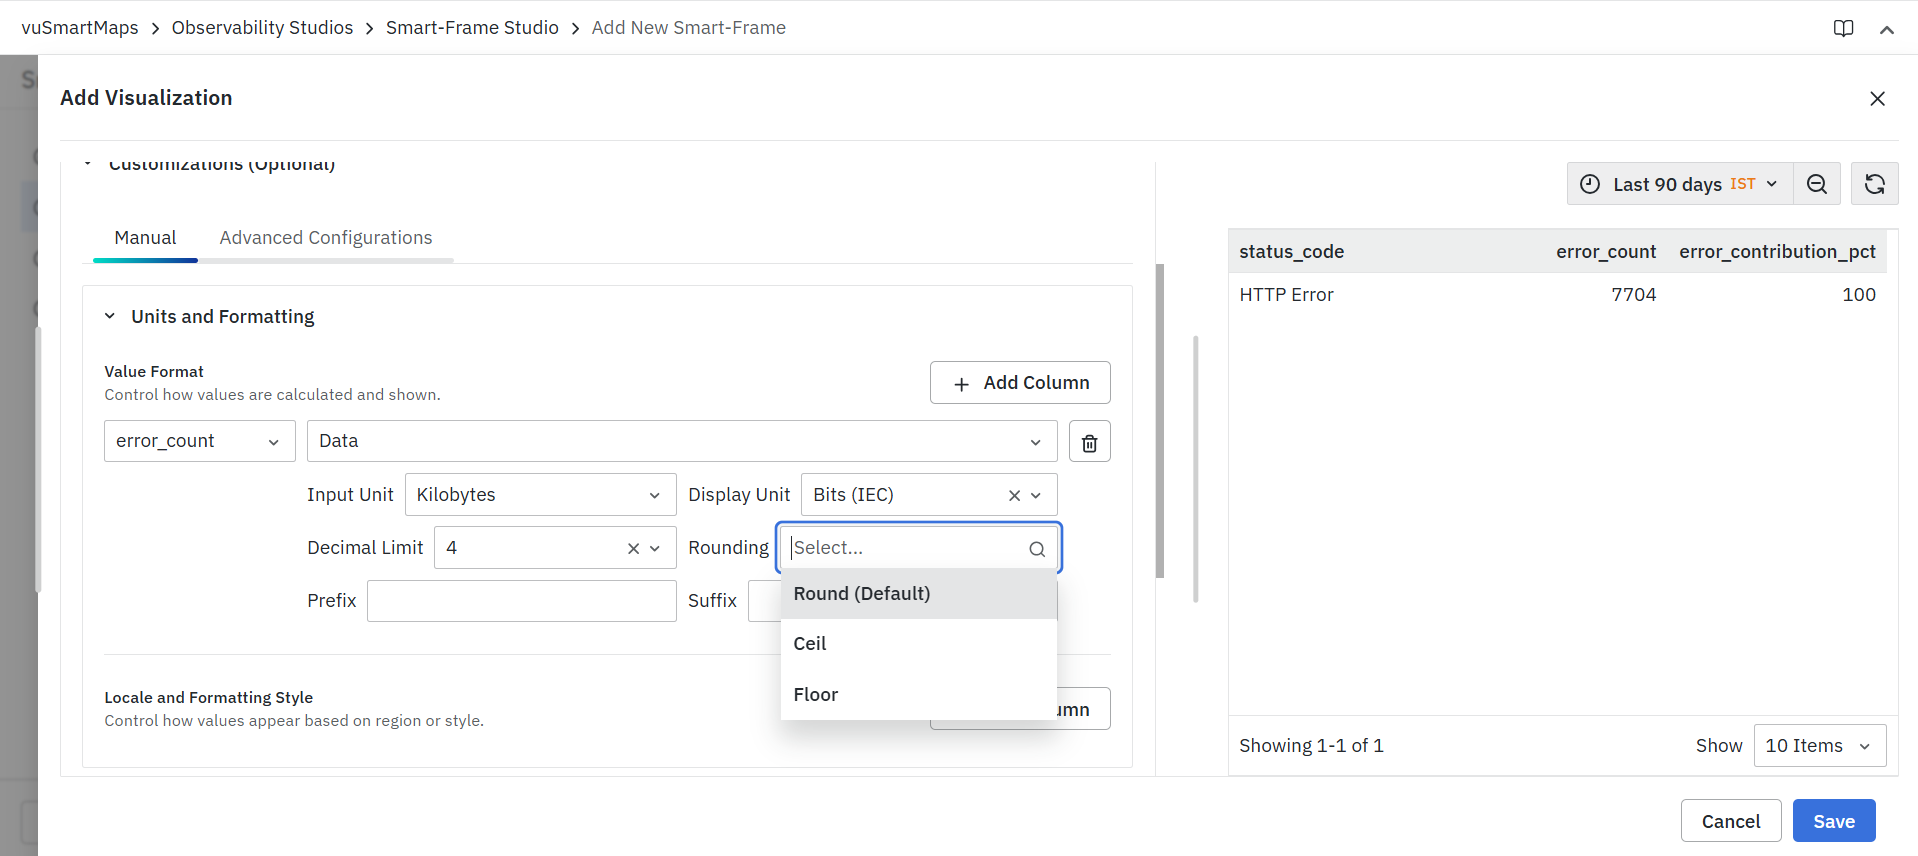Click the error_contribution_pct column header
Image resolution: width=1918 pixels, height=856 pixels.
pos(1777,252)
